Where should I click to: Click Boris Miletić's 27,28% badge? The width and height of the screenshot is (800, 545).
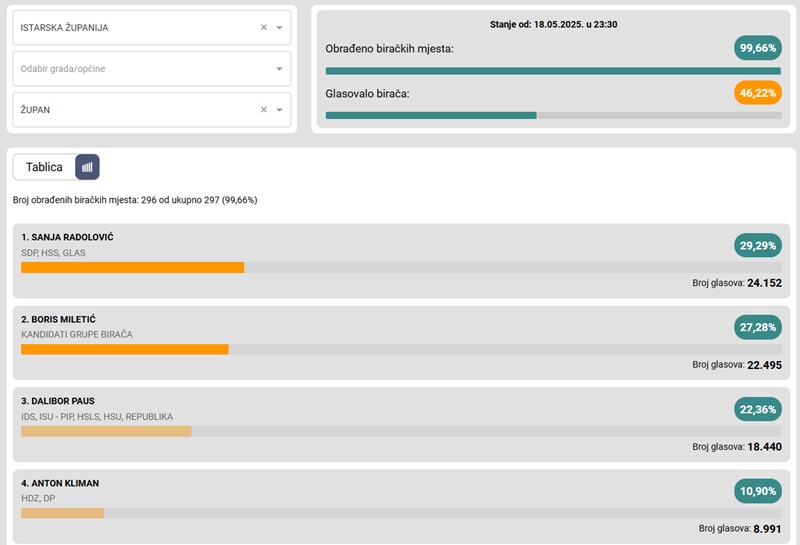pos(757,326)
